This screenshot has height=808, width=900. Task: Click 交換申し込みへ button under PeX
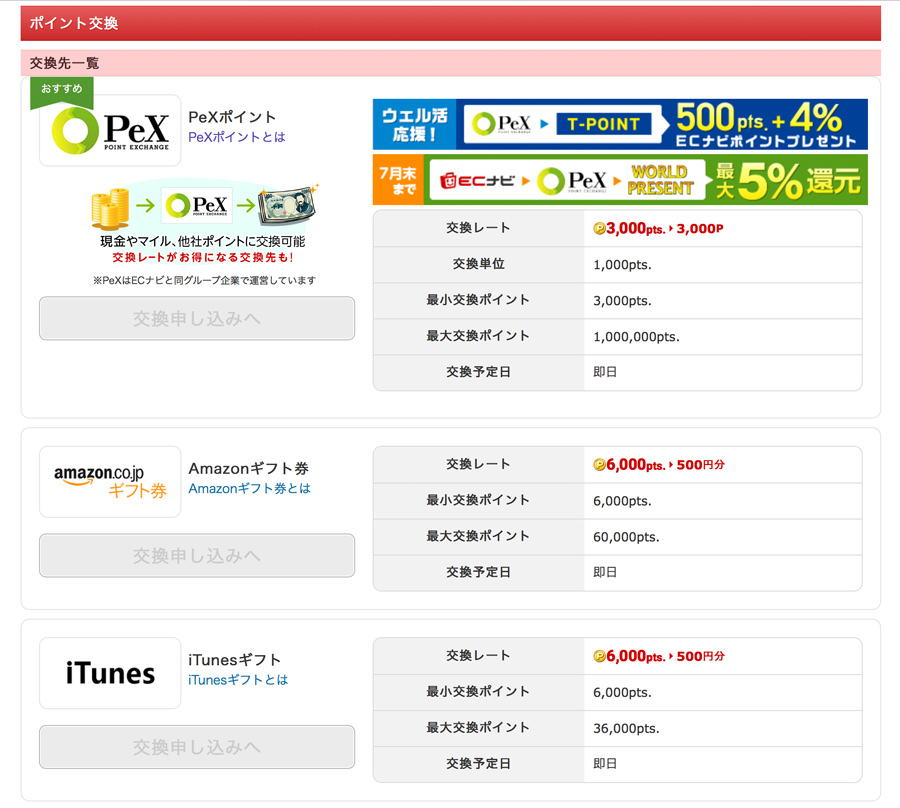coord(197,318)
